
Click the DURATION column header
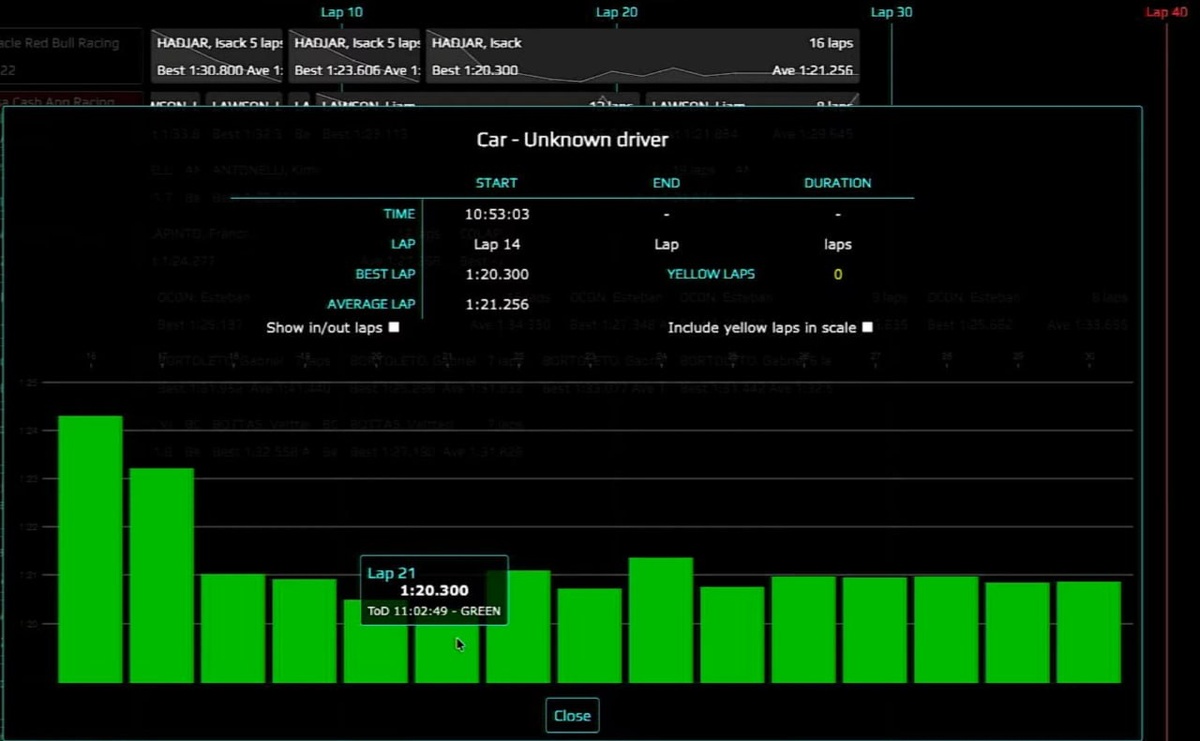click(x=838, y=183)
